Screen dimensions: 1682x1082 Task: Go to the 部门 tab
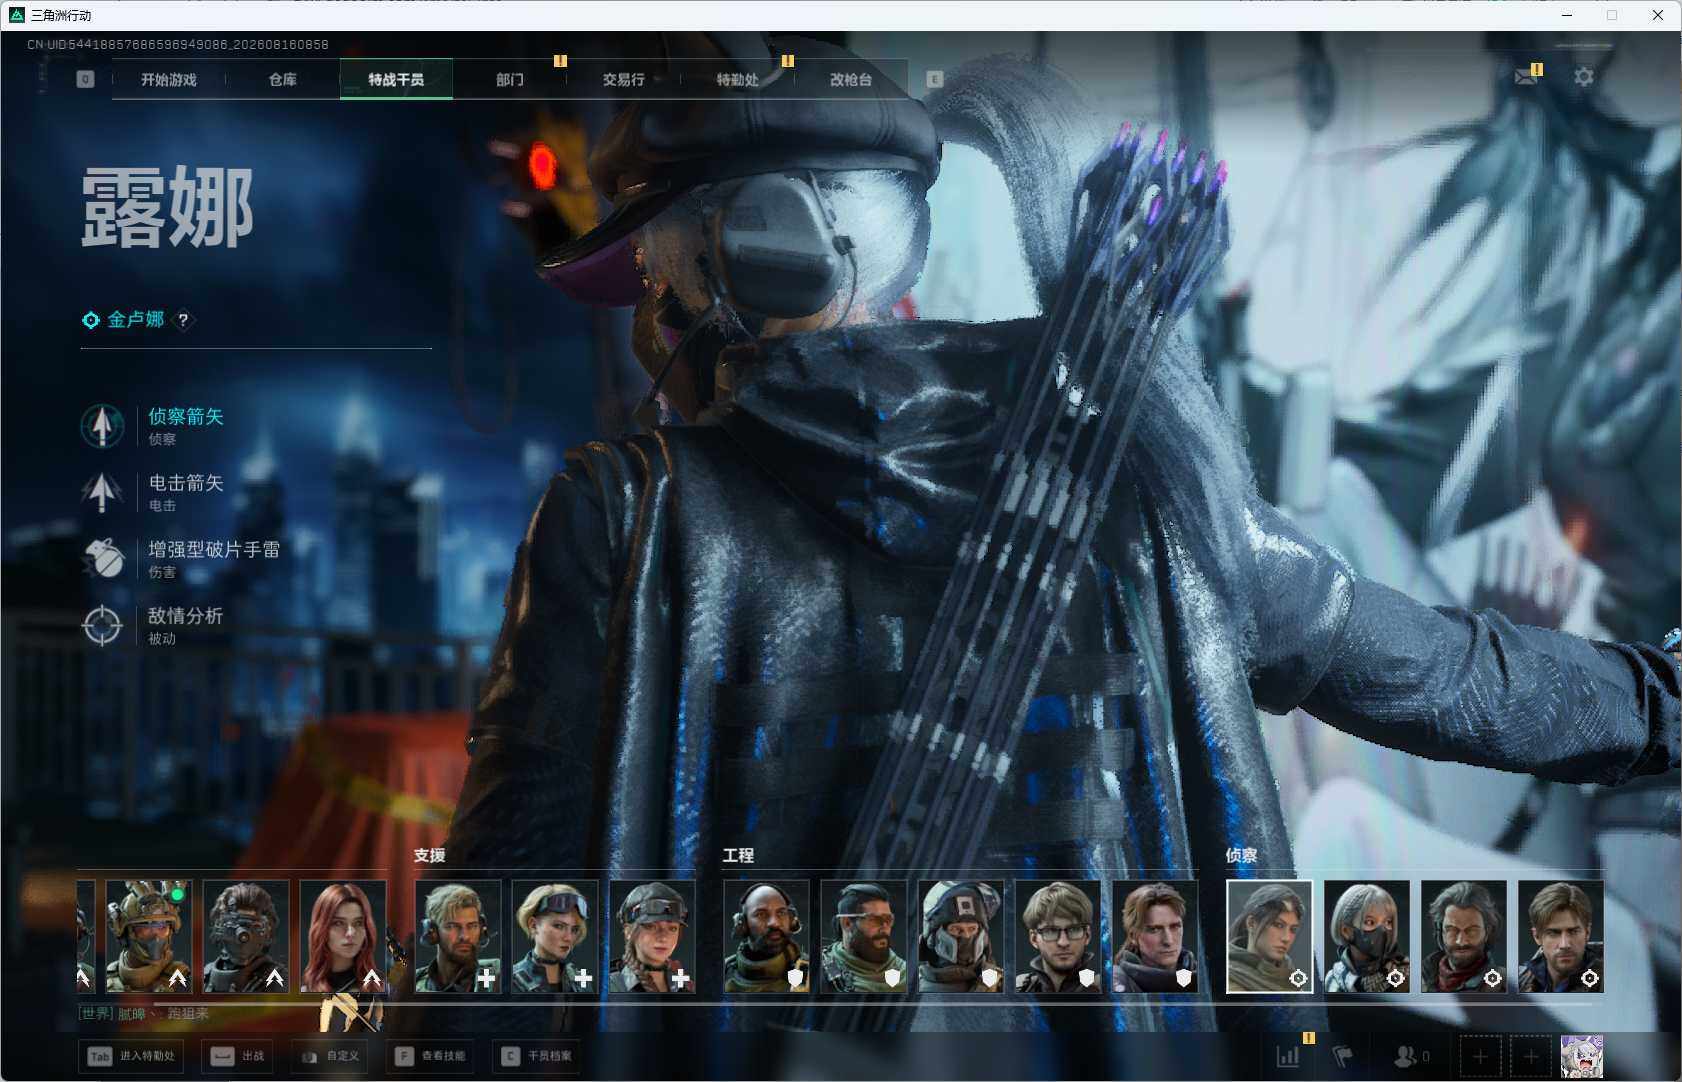point(510,79)
